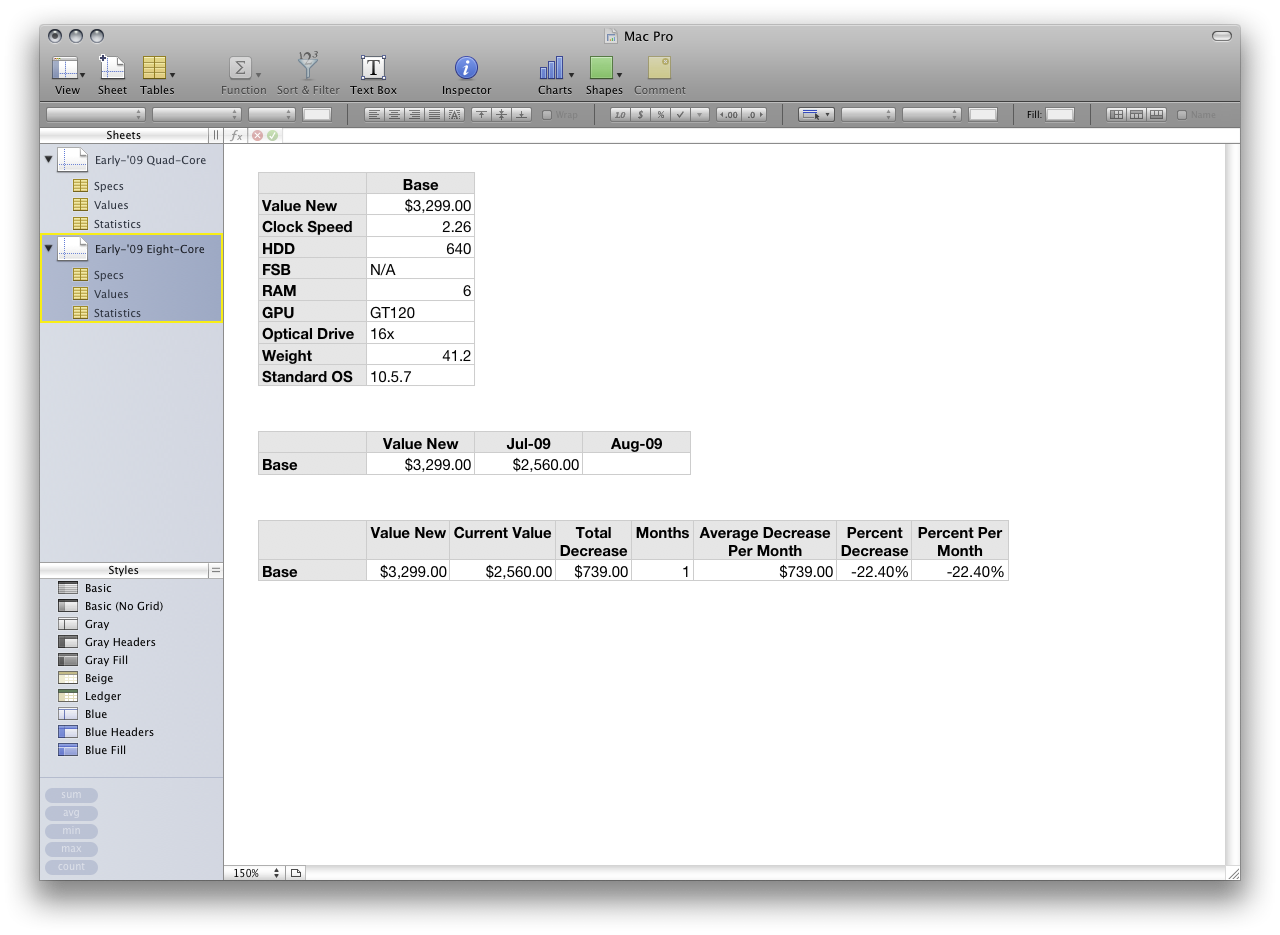1280x935 pixels.
Task: Apply auto-align text button
Action: [454, 115]
